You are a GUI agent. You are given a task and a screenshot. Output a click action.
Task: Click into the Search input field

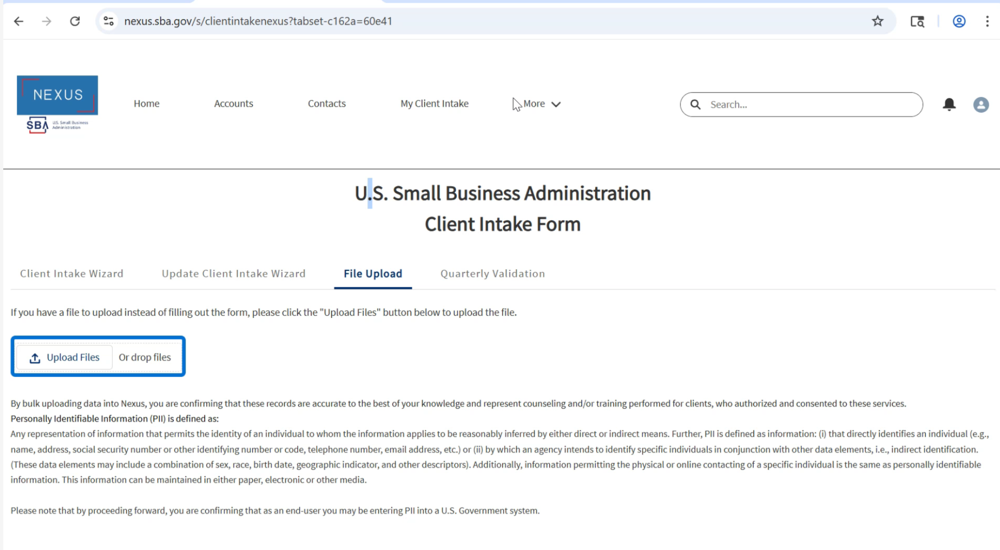pyautogui.click(x=810, y=105)
